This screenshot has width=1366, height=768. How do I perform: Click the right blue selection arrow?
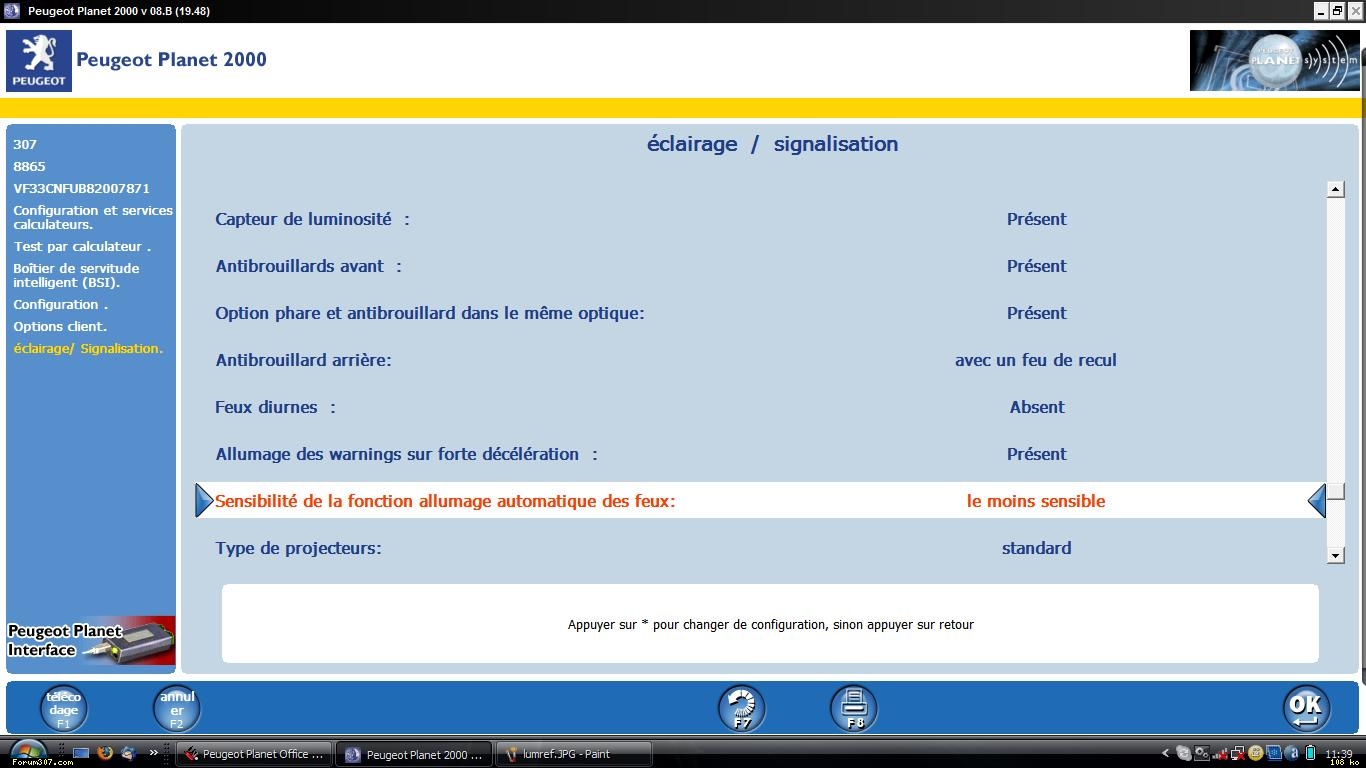[1317, 500]
